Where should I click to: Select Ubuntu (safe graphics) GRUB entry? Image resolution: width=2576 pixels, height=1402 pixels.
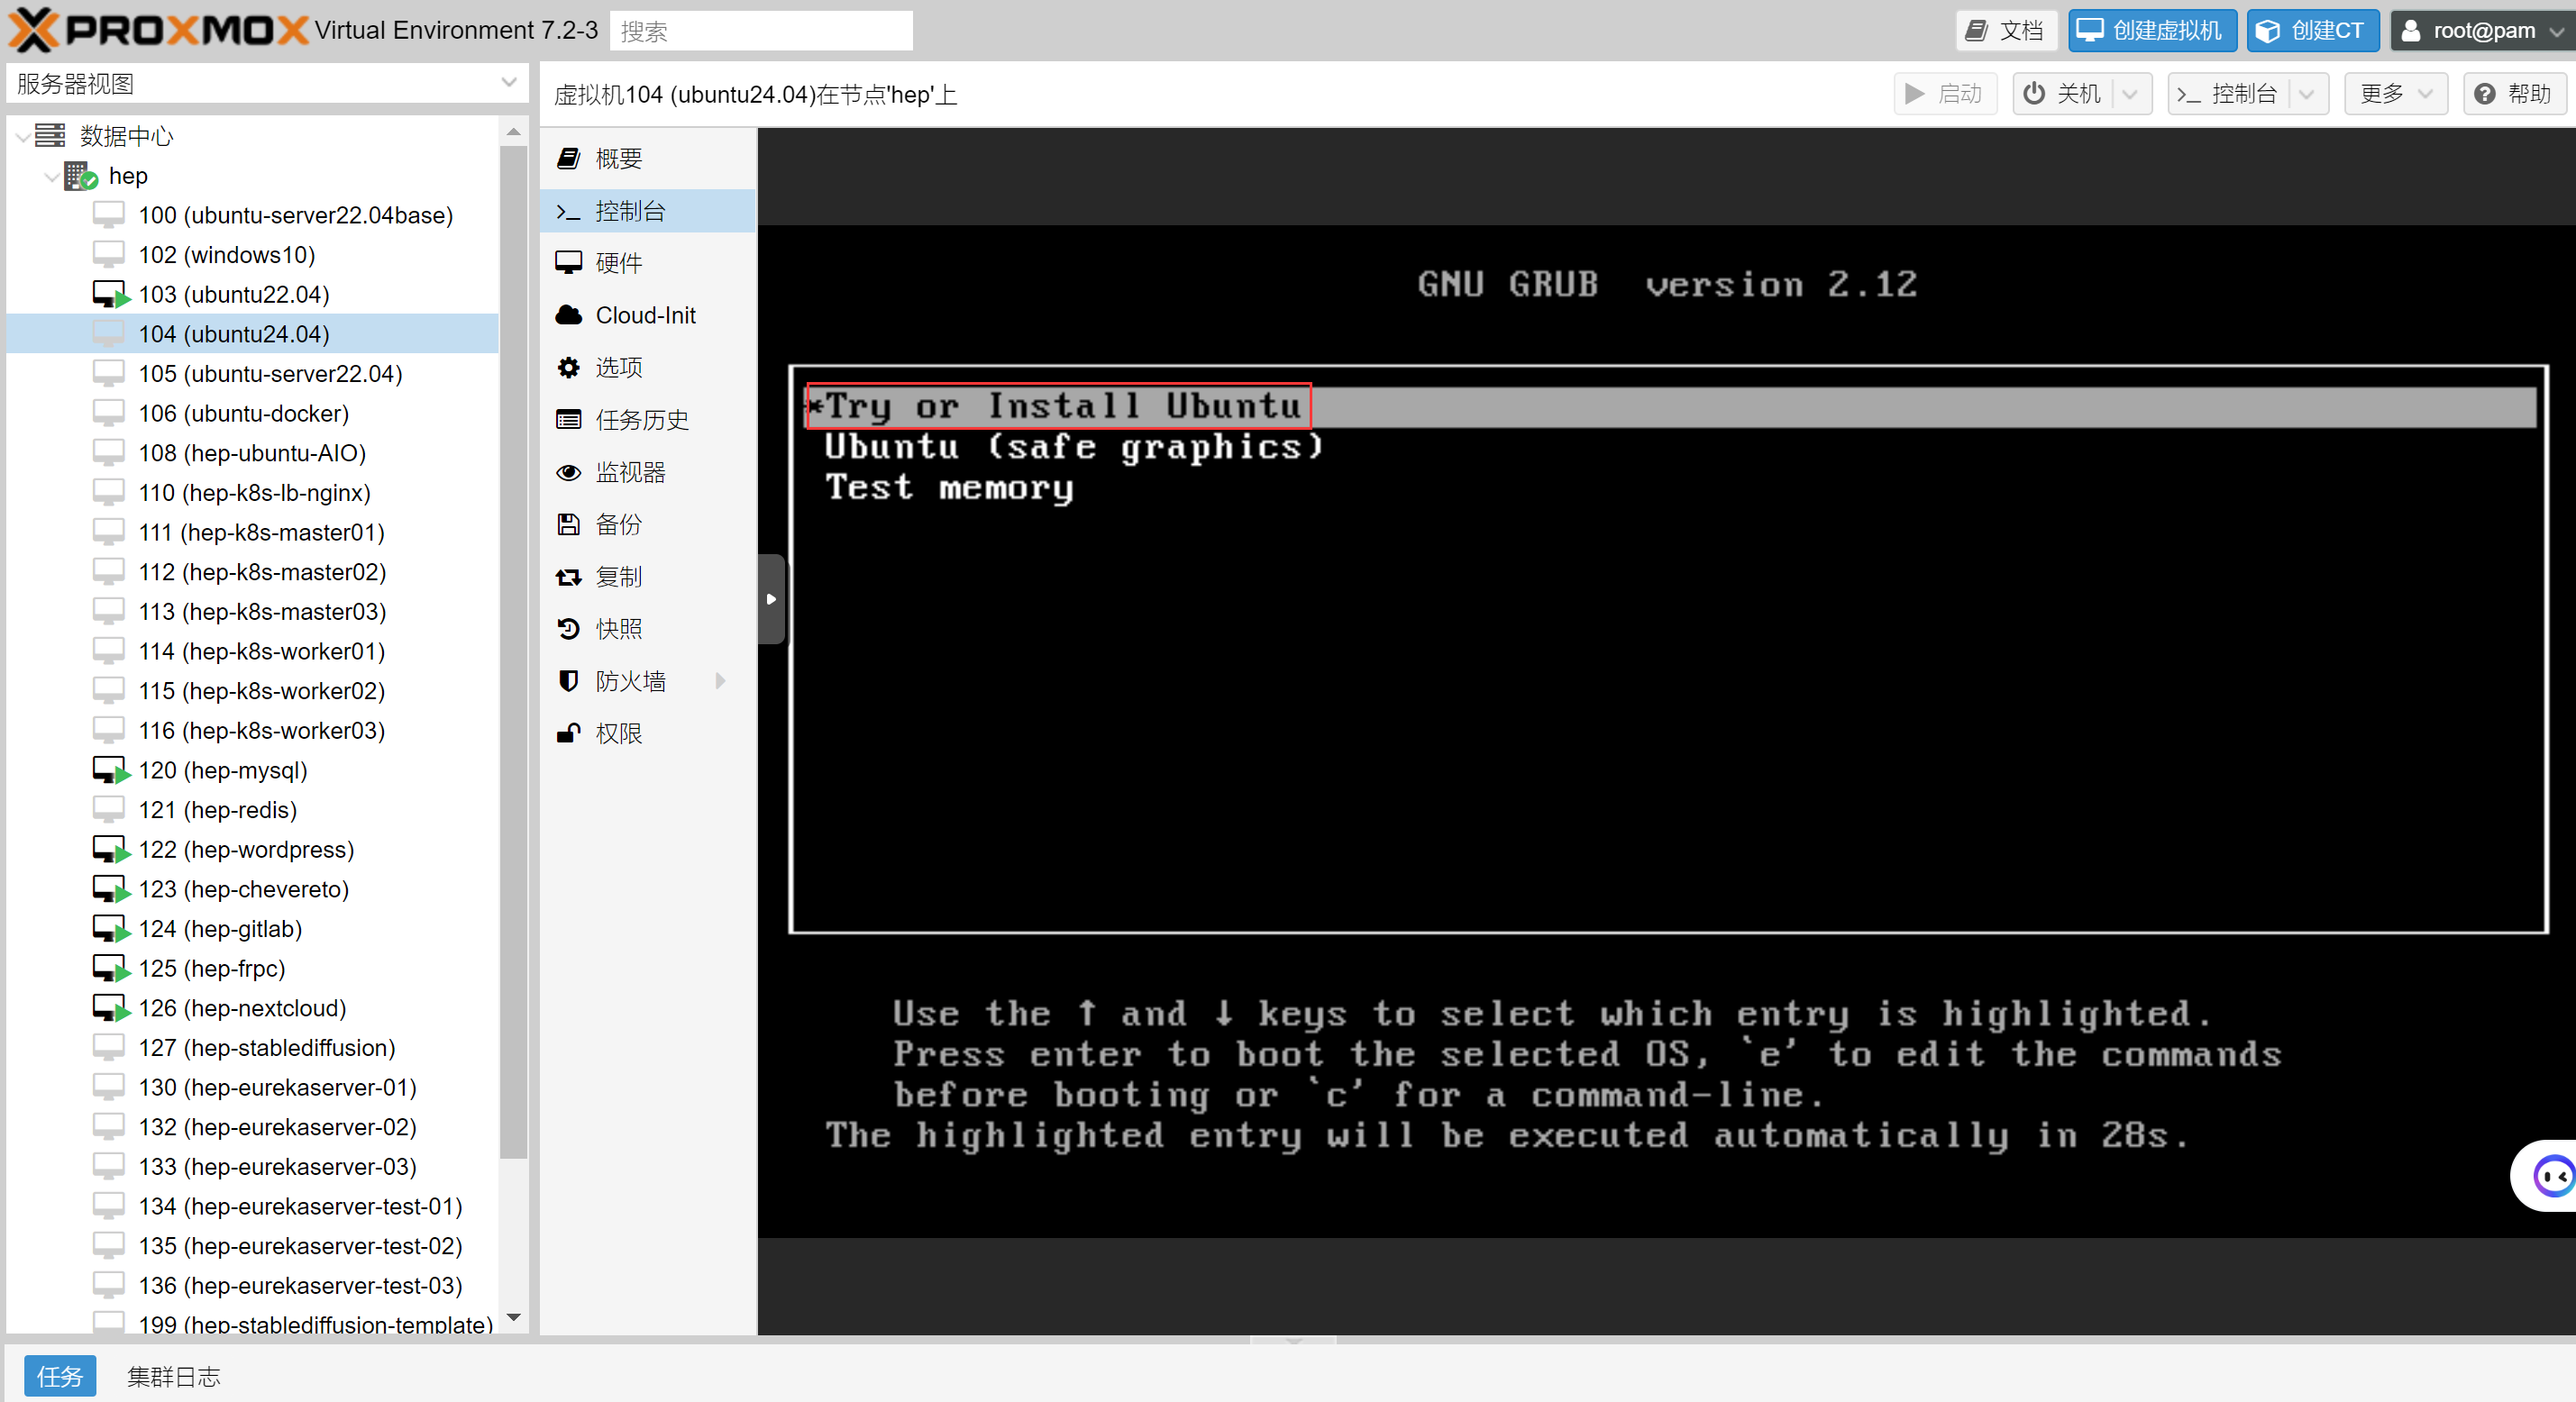coord(1073,447)
